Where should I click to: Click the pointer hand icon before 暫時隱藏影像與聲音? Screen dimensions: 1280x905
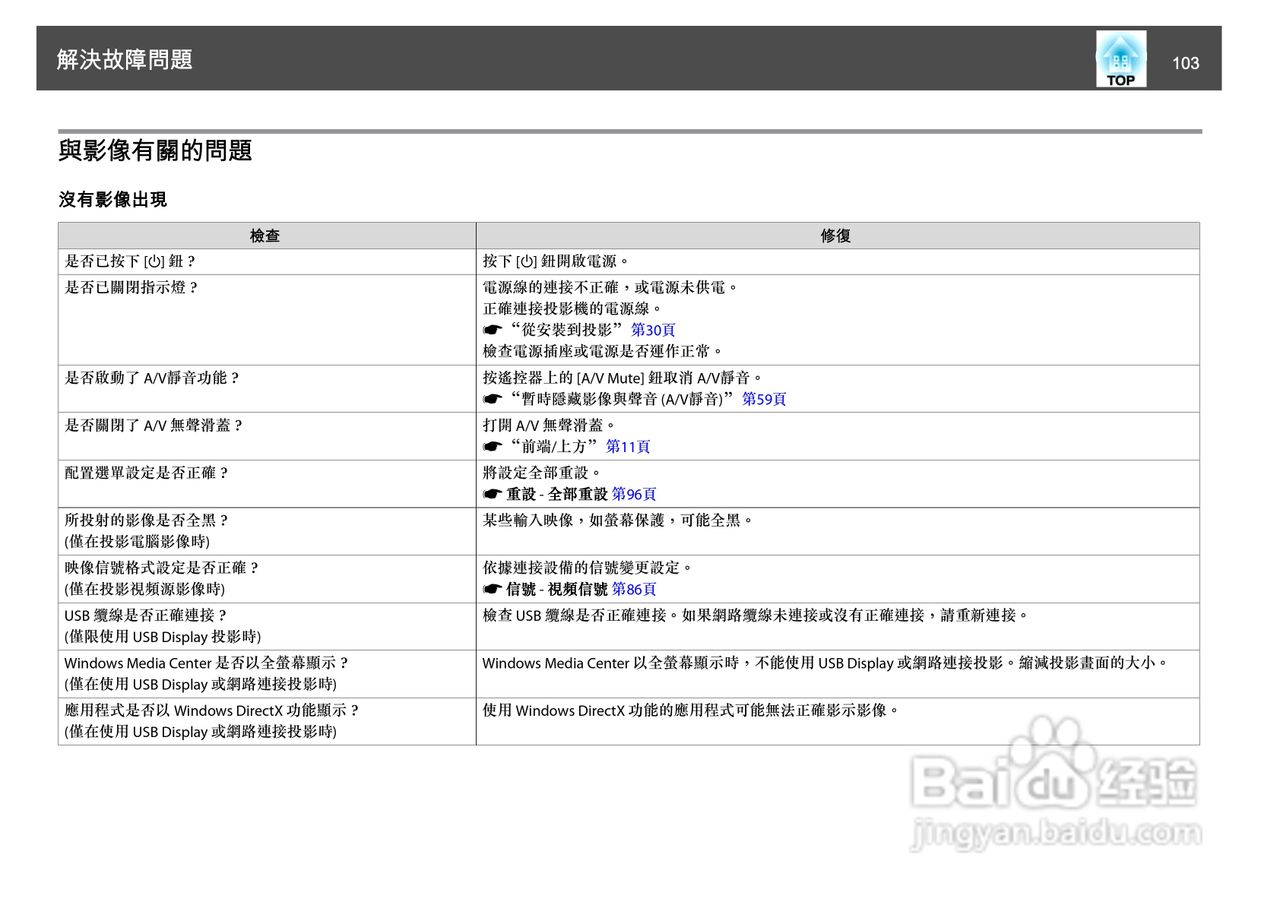coord(490,399)
